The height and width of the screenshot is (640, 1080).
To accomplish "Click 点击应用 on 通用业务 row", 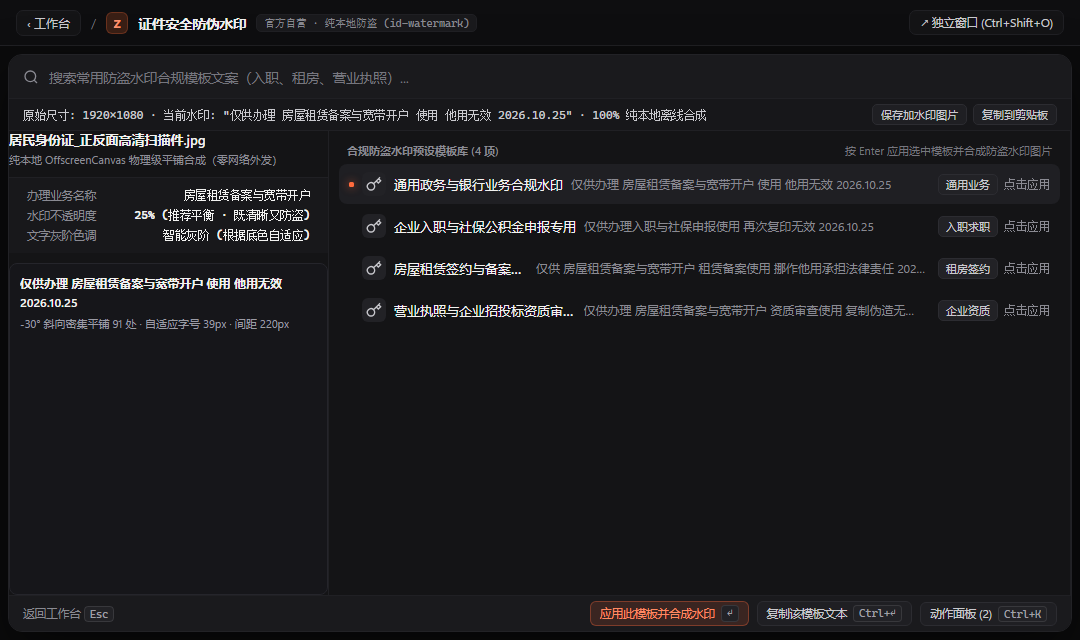I will click(x=1026, y=185).
